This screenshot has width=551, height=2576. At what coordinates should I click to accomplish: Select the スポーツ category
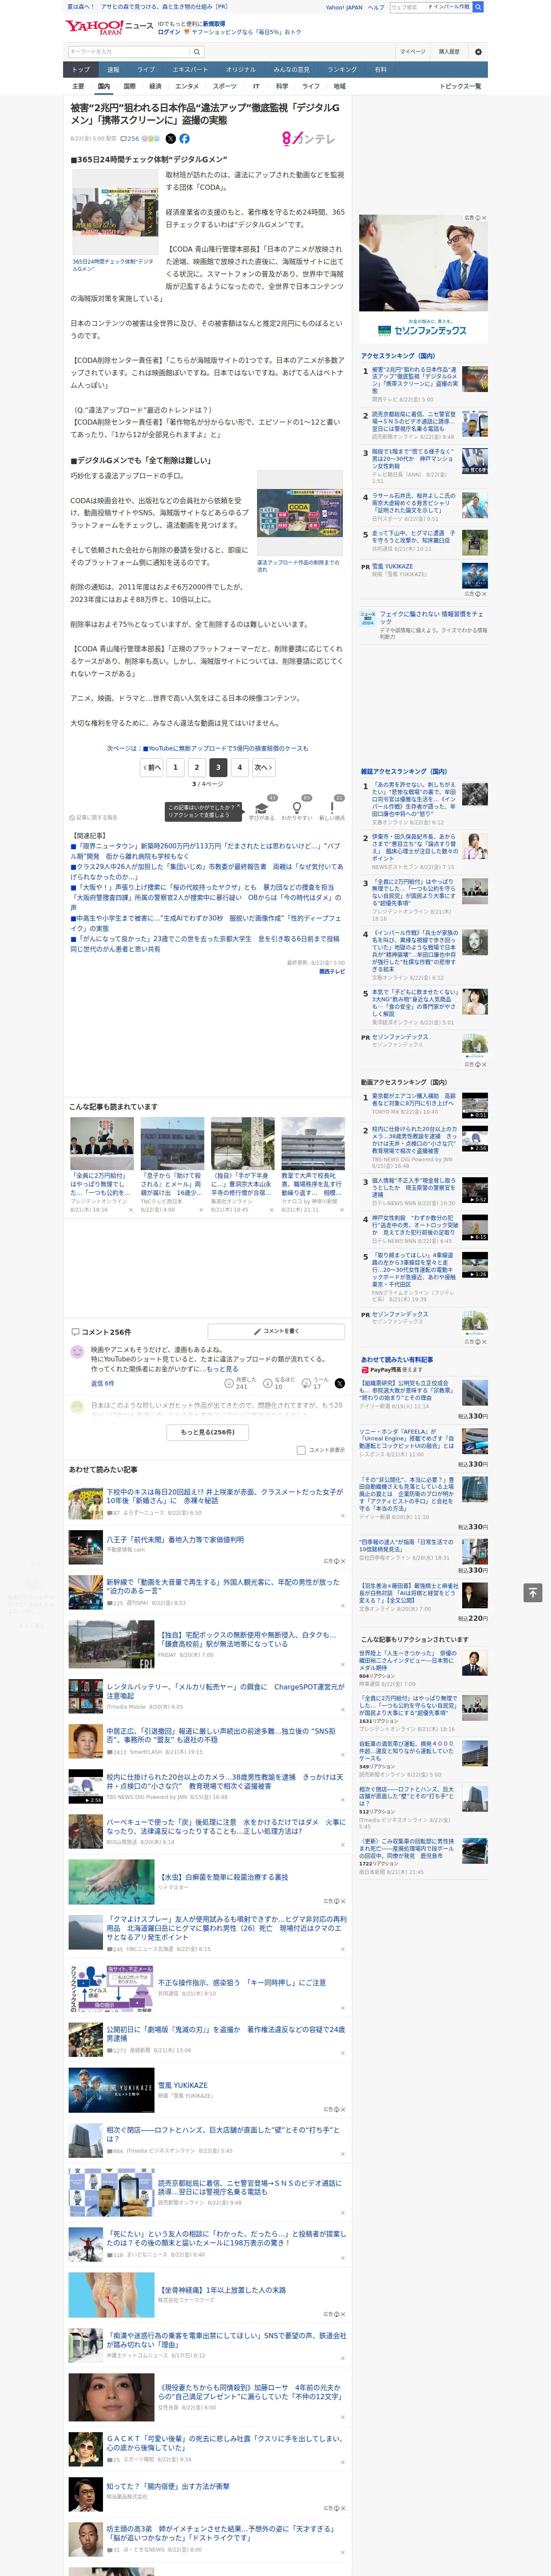225,86
